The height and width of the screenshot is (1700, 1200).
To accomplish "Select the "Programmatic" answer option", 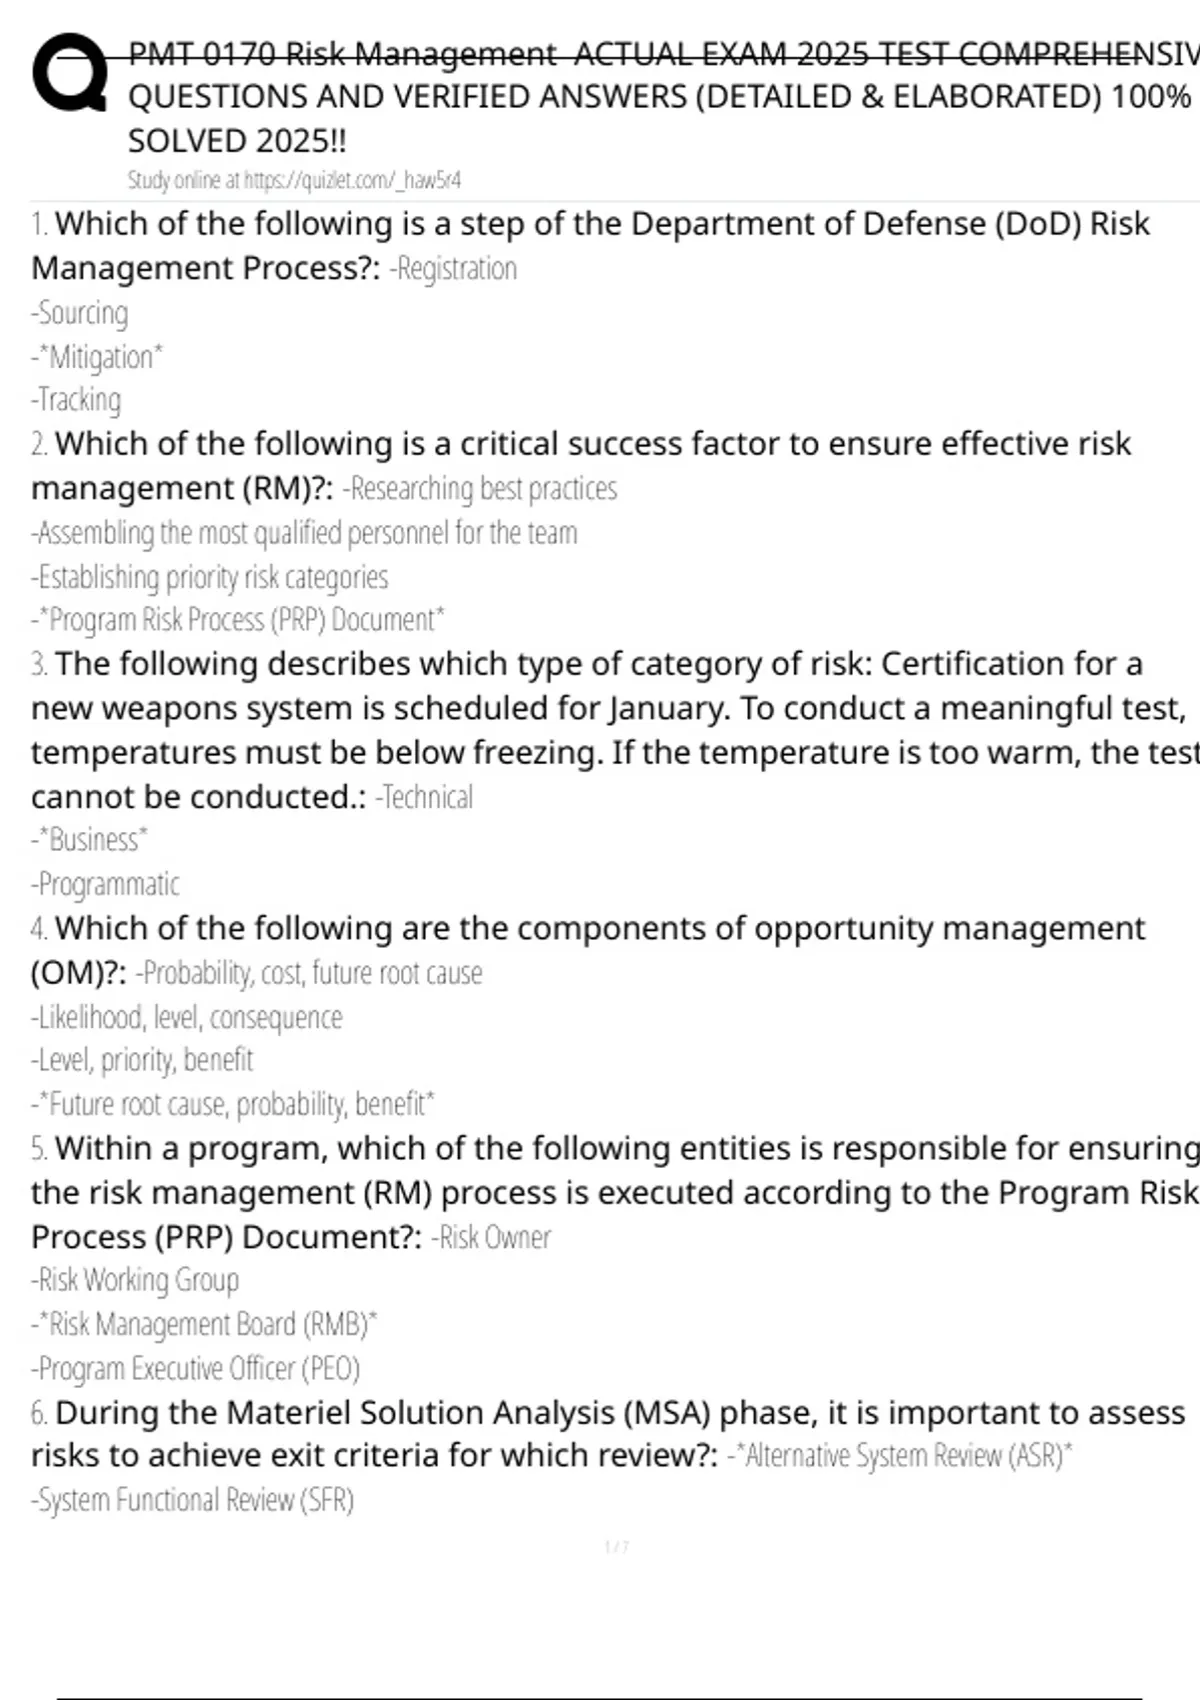I will (106, 884).
